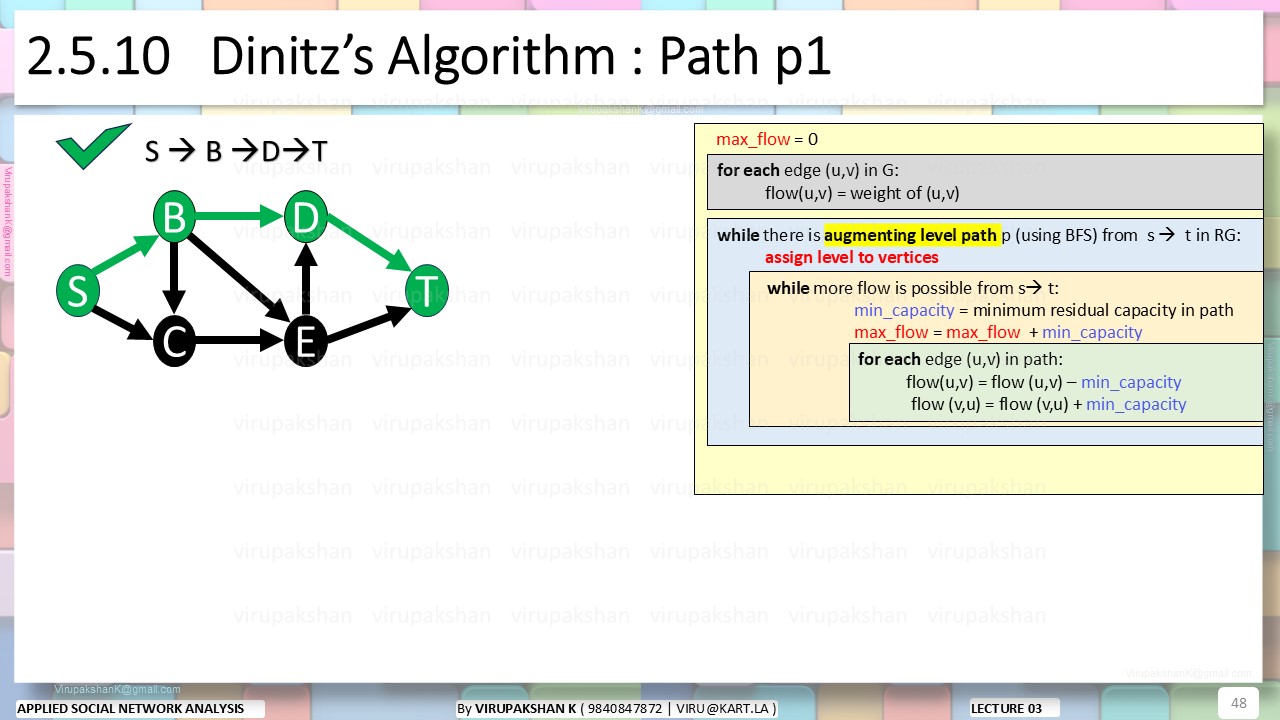Click slide number 48
This screenshot has width=1280, height=720.
click(1238, 703)
